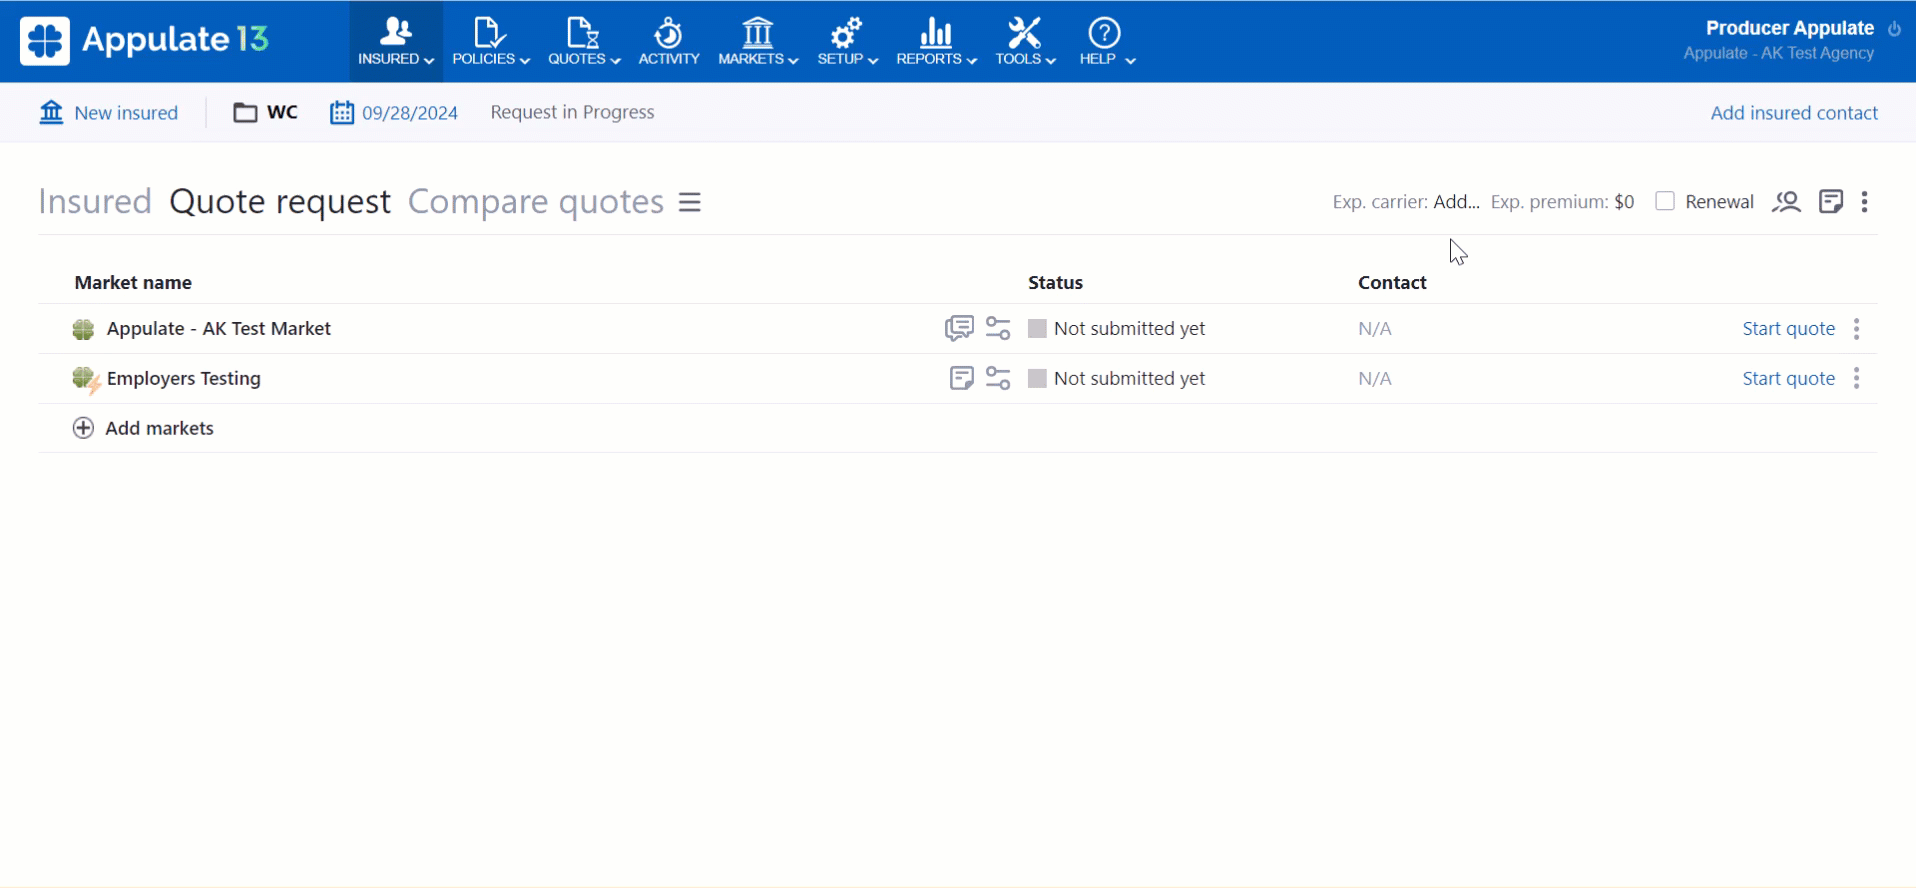Viewport: 1916px width, 888px height.
Task: Click the Not submitted yet status square for Employers Testing
Action: coord(1037,378)
